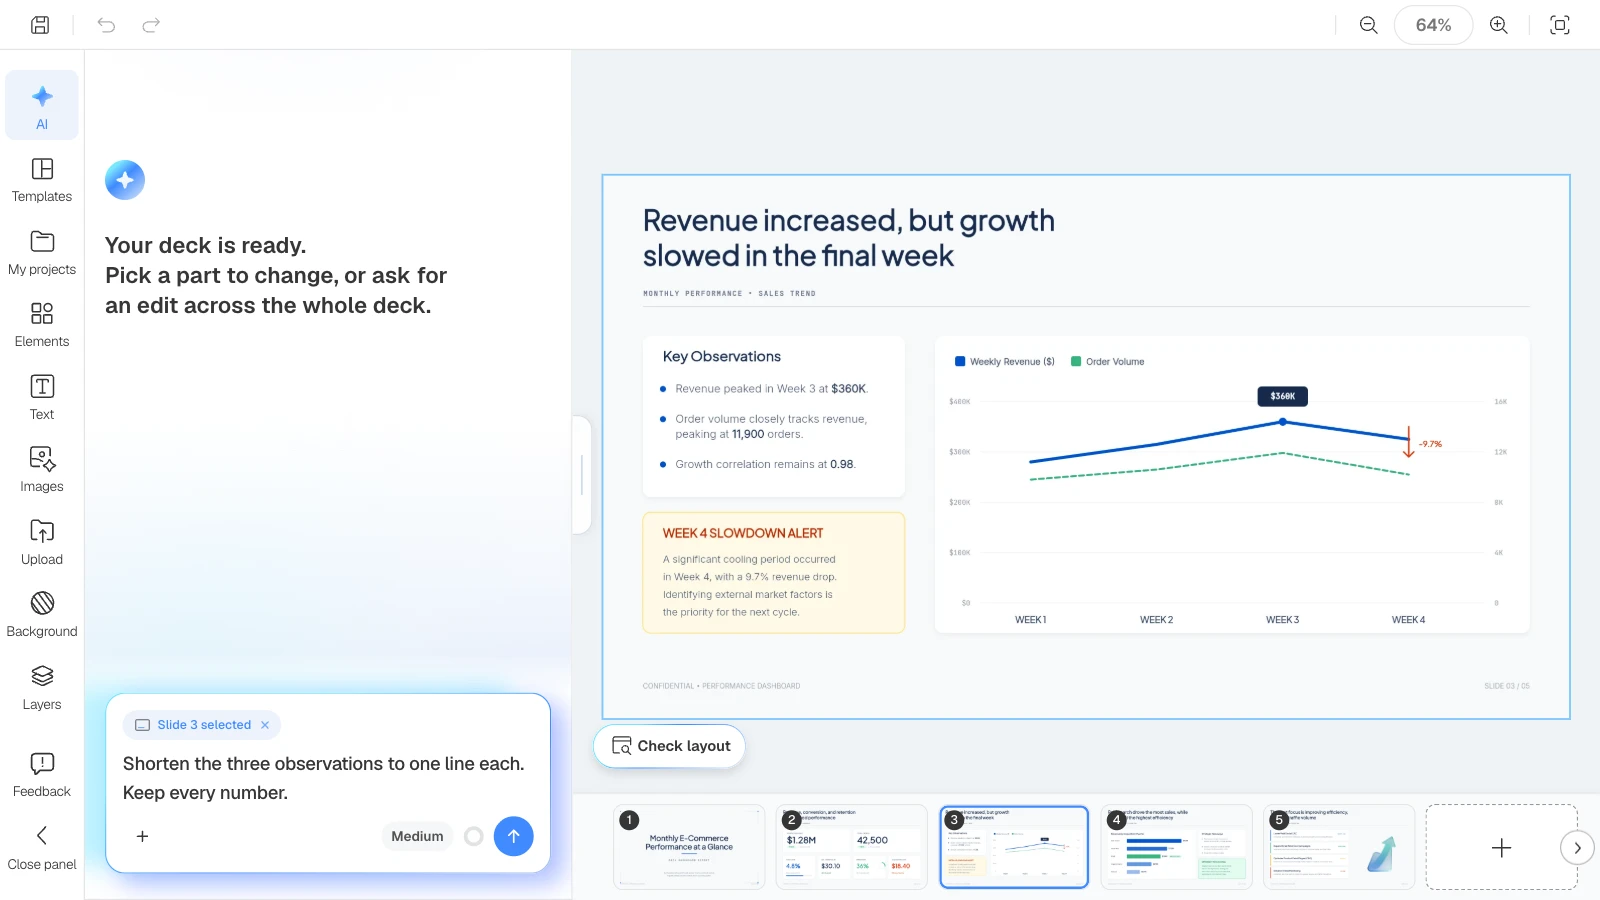1600x900 pixels.
Task: Open the Medium effort selector
Action: (417, 836)
